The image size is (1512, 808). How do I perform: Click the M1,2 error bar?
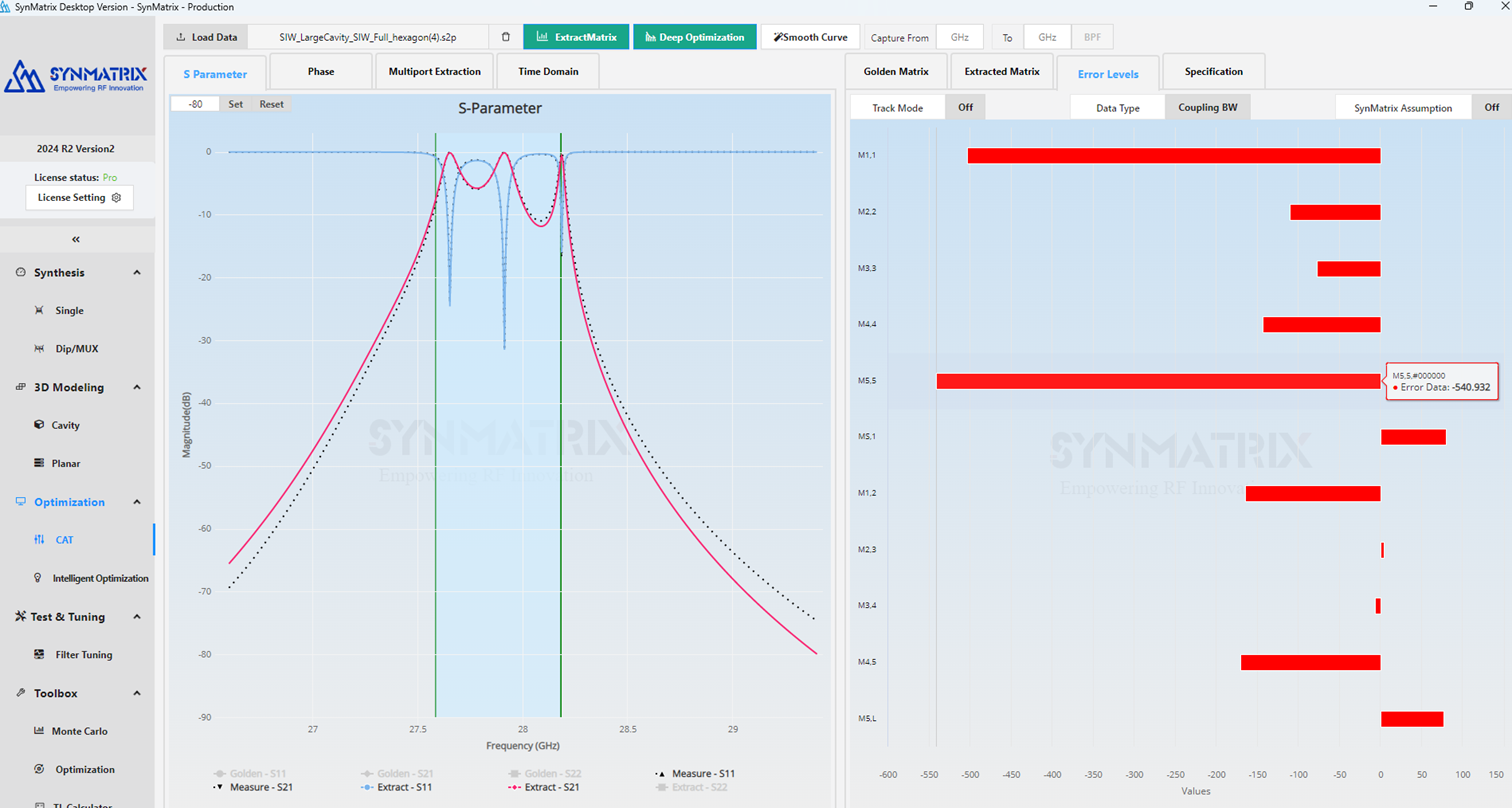click(1313, 493)
